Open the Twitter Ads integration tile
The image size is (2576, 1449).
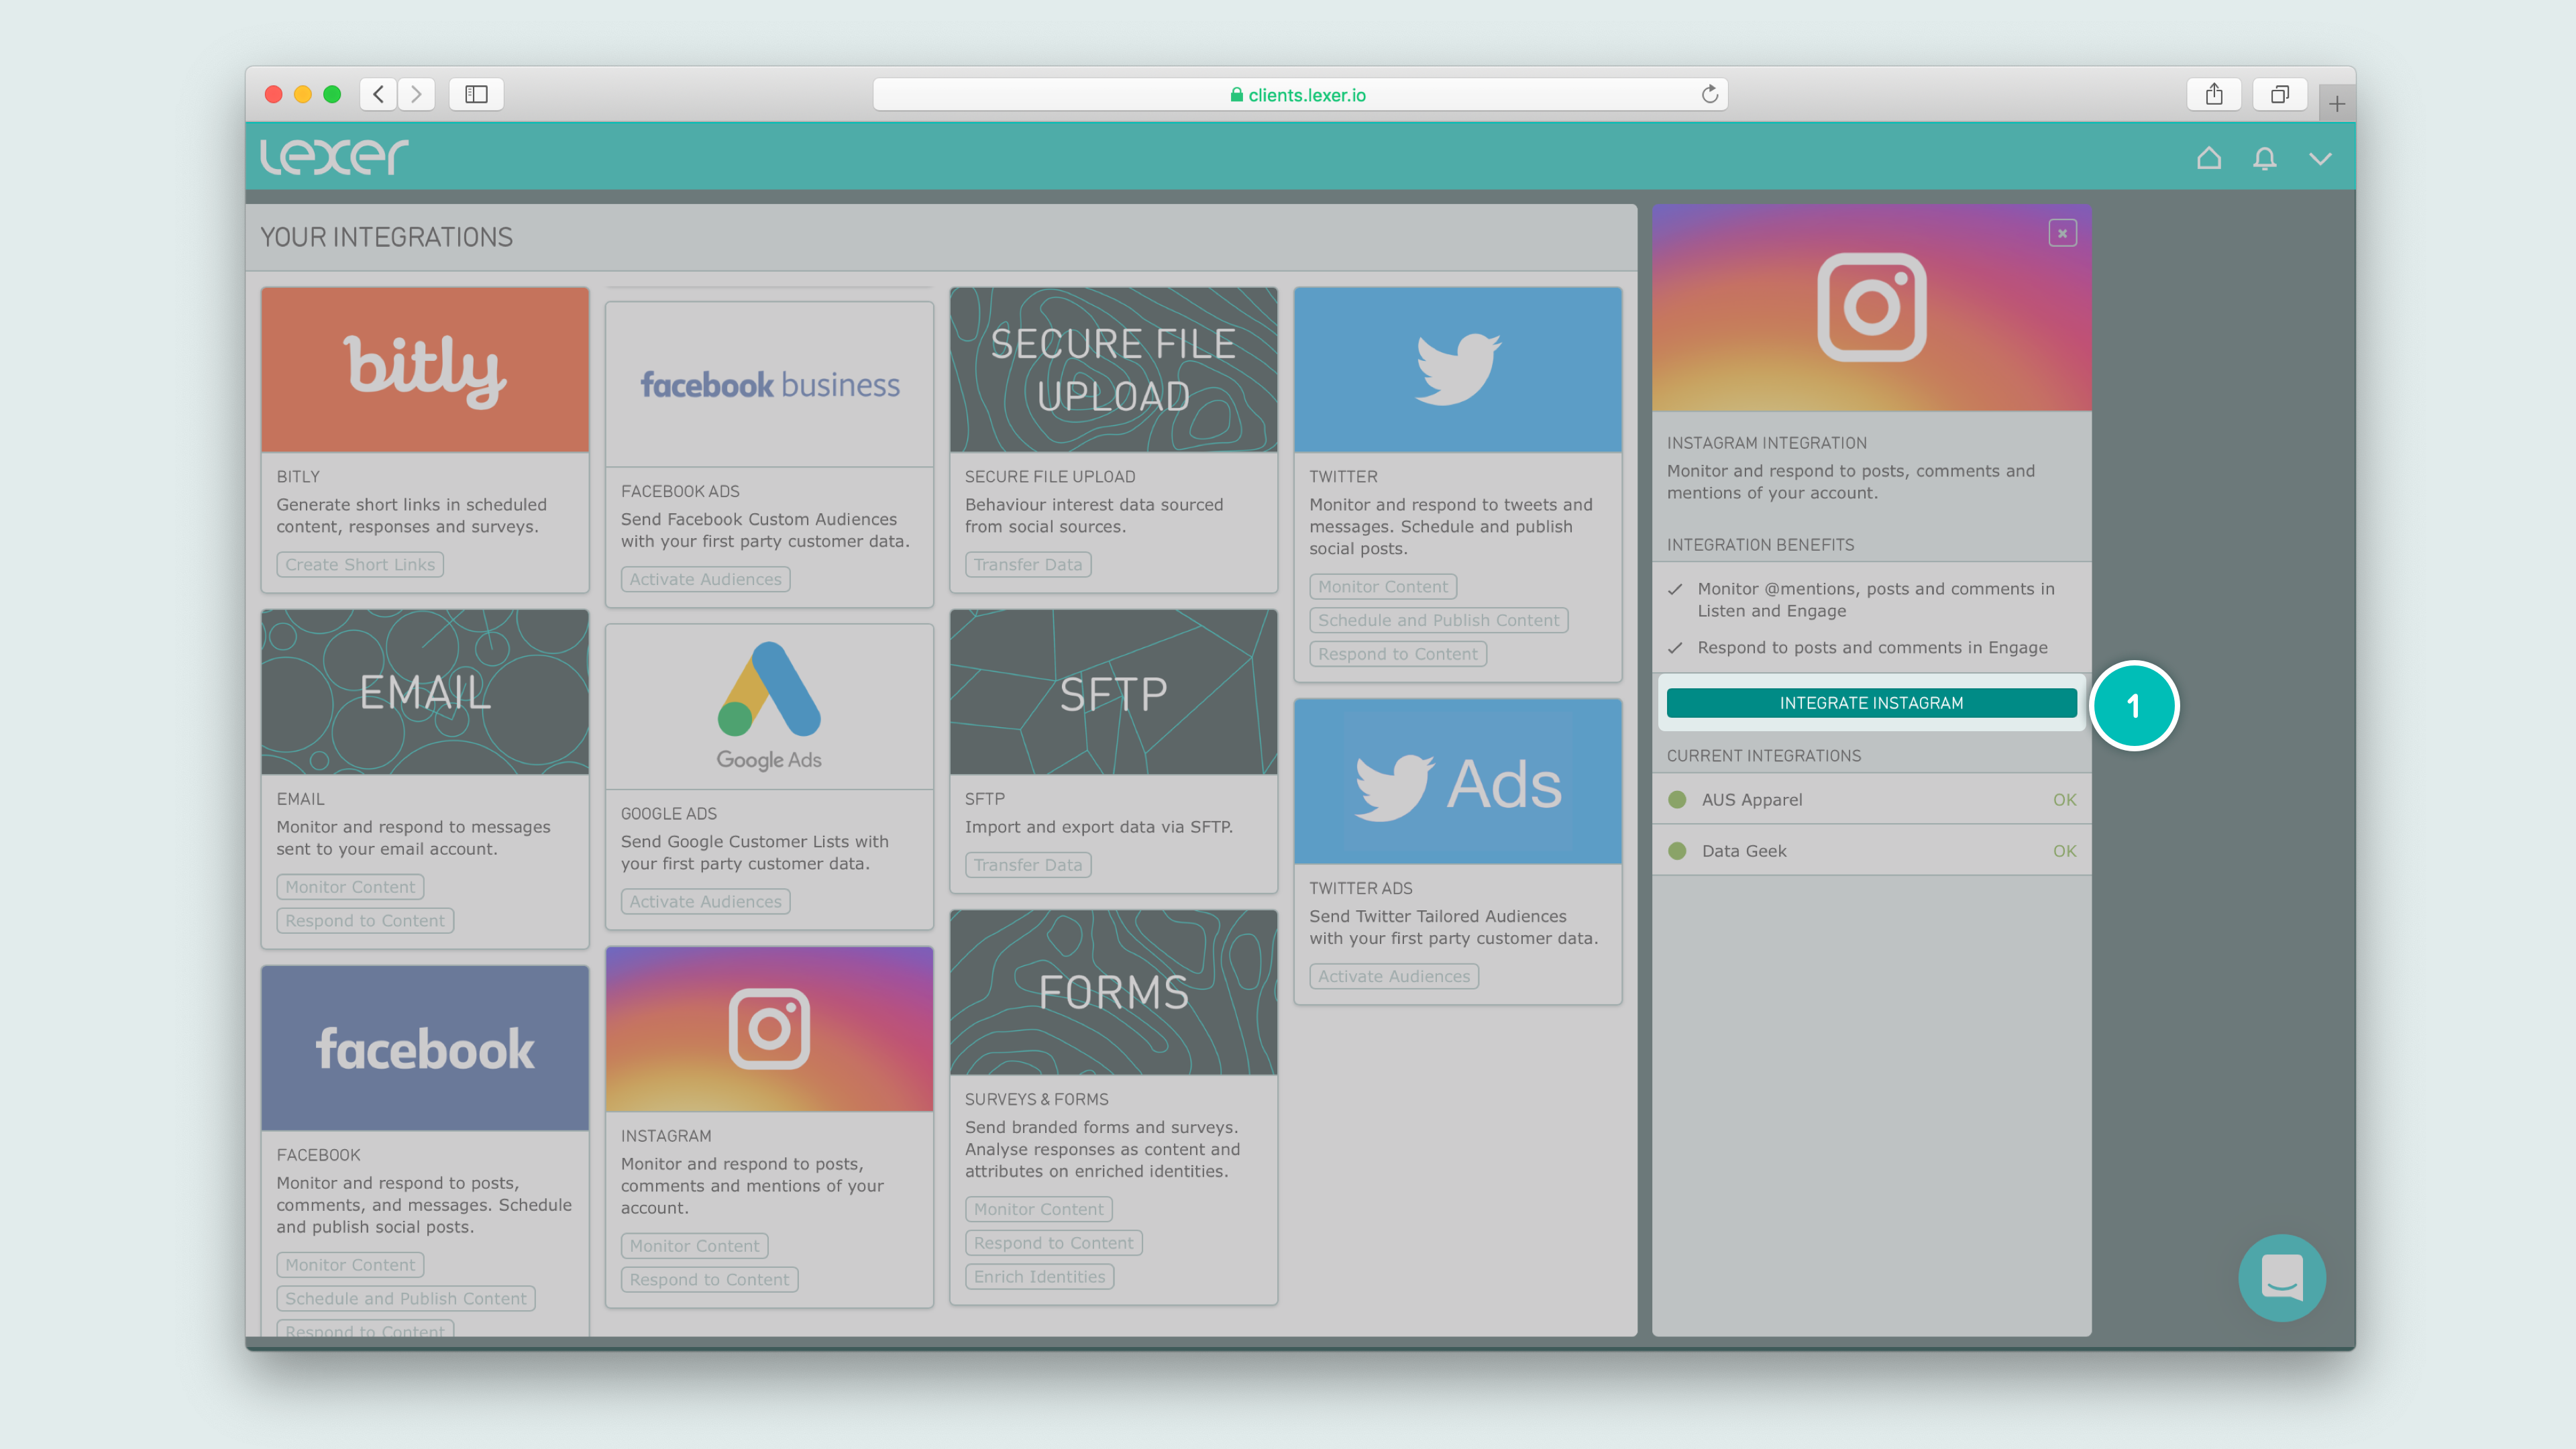point(1457,782)
